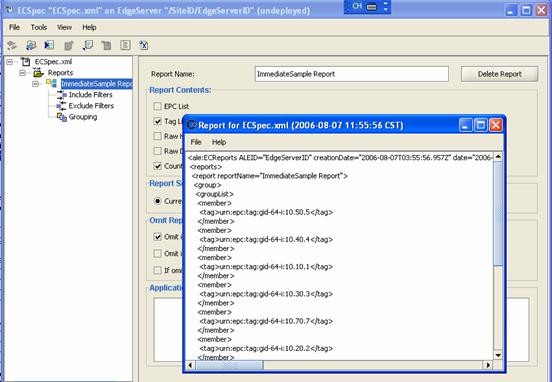The height and width of the screenshot is (382, 552).
Task: Toggle the 'If om' checkbox
Action: [157, 270]
